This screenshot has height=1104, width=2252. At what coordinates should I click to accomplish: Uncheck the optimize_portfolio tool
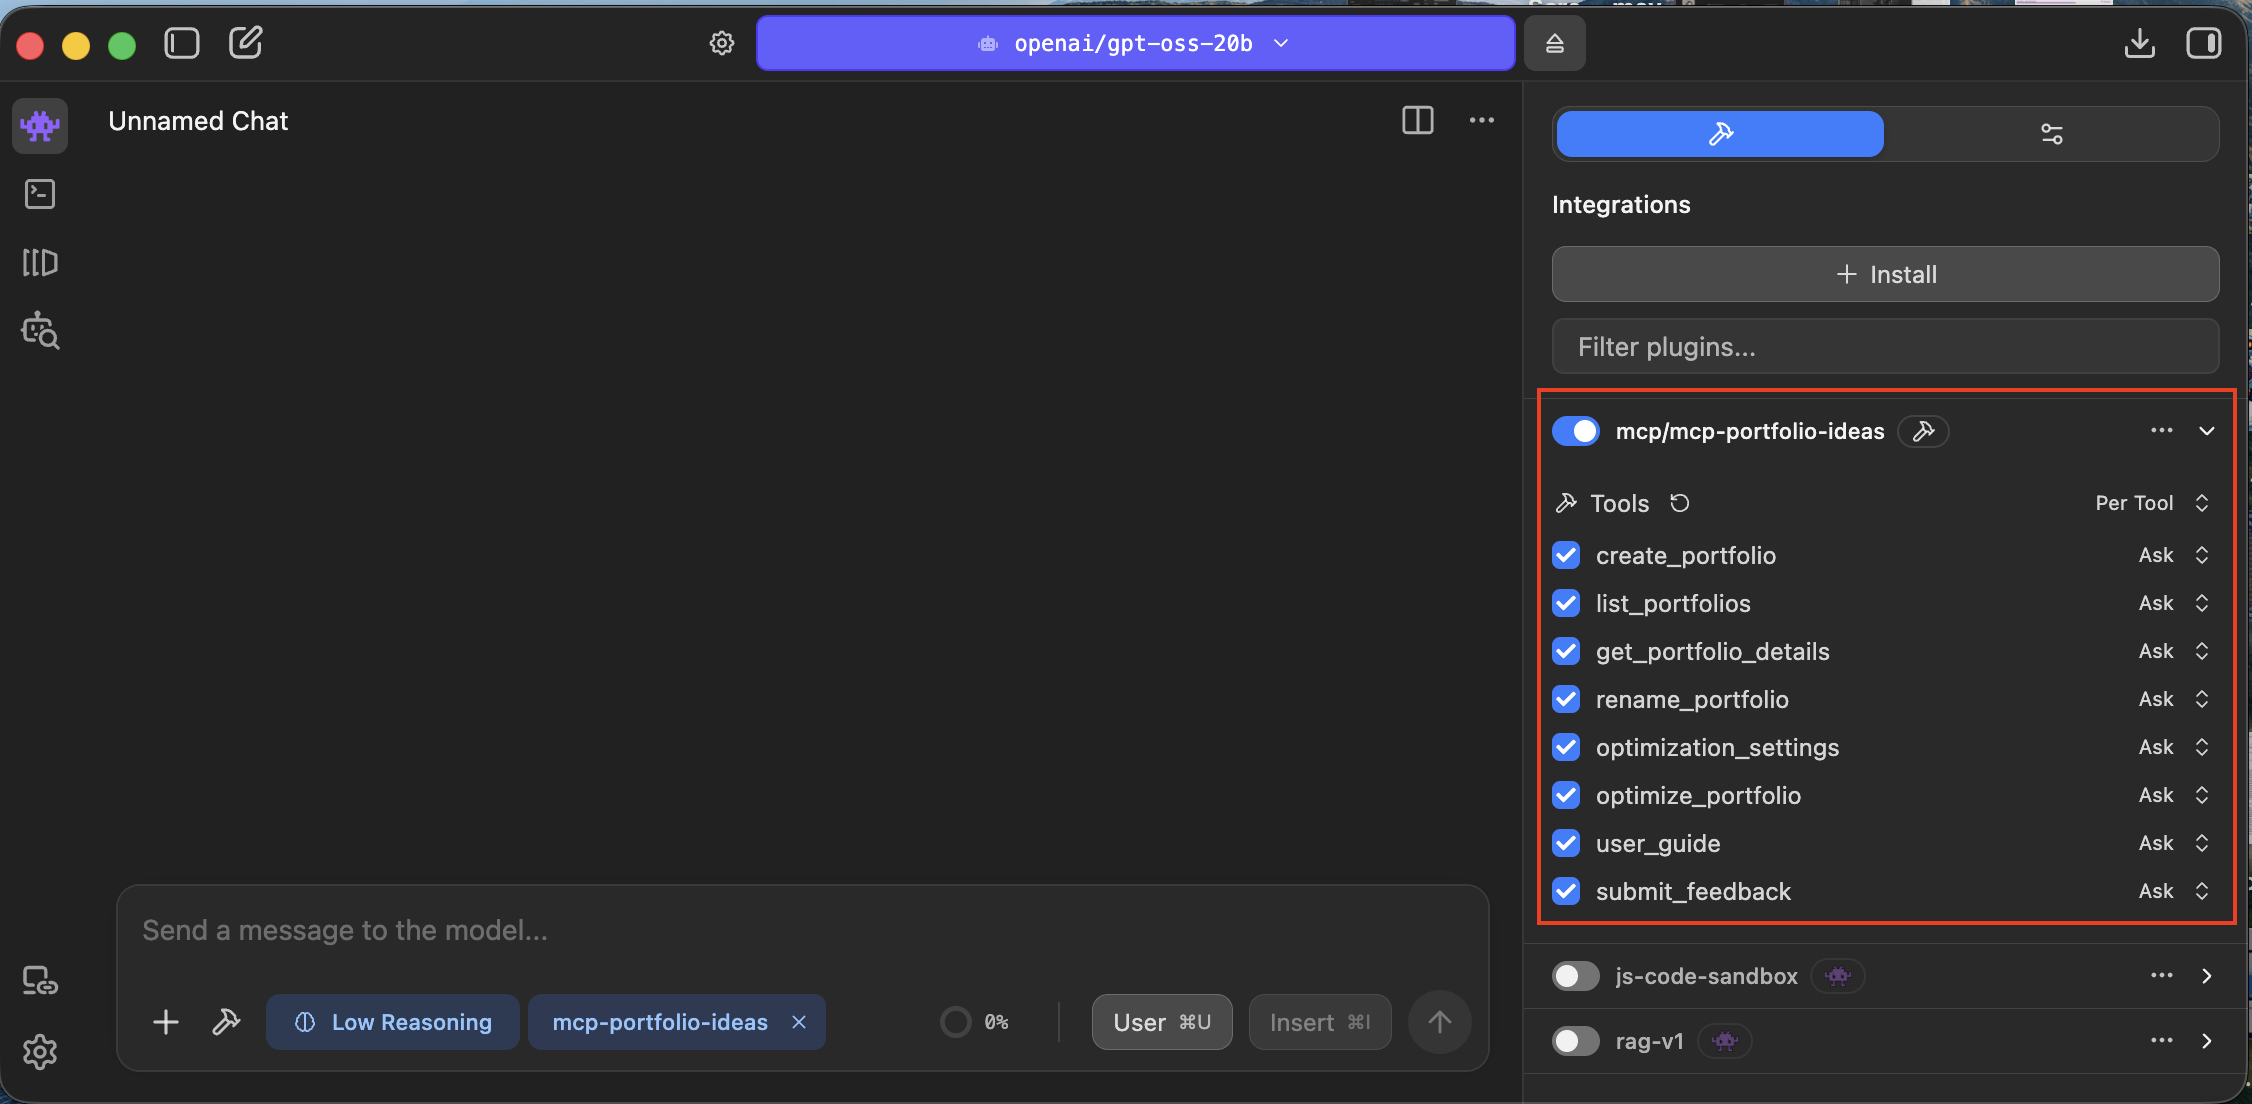(1566, 795)
